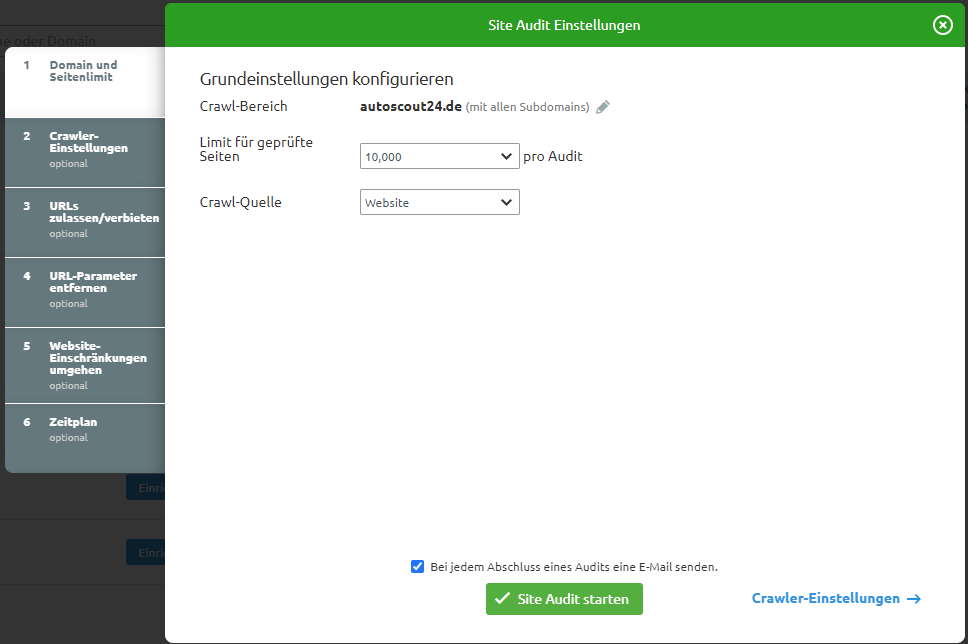The width and height of the screenshot is (968, 644).
Task: Click the white X close icon in green header
Action: (942, 25)
